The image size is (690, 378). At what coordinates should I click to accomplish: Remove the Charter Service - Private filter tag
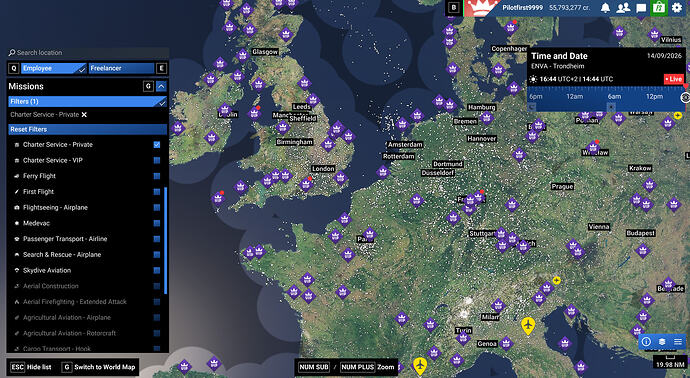tap(84, 114)
